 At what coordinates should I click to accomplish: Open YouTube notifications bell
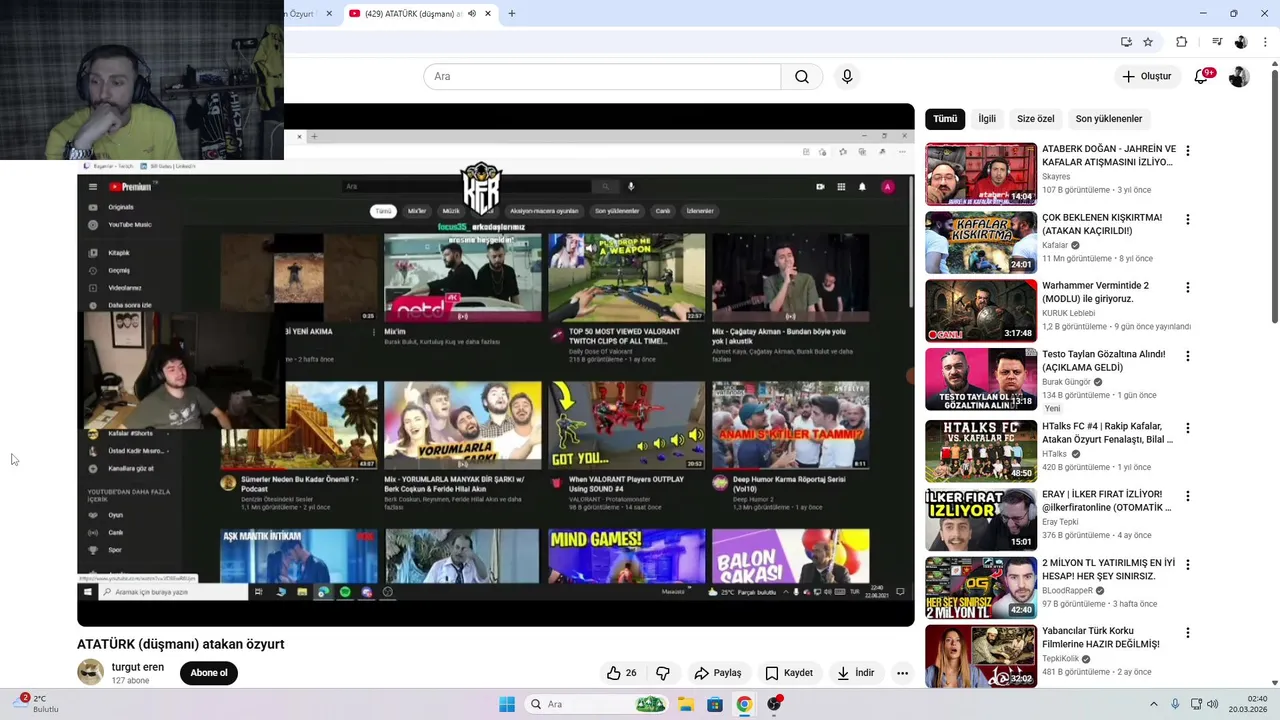tap(1201, 77)
